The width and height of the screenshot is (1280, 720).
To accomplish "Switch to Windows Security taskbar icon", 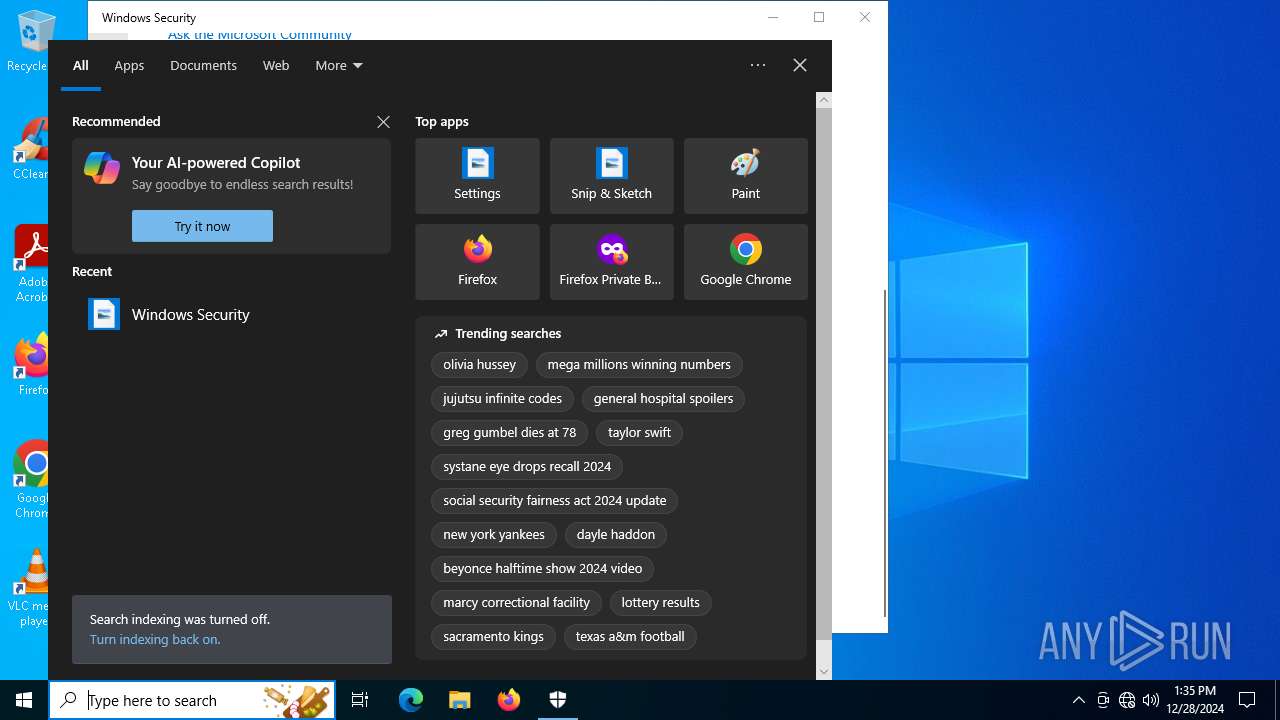I will click(558, 700).
